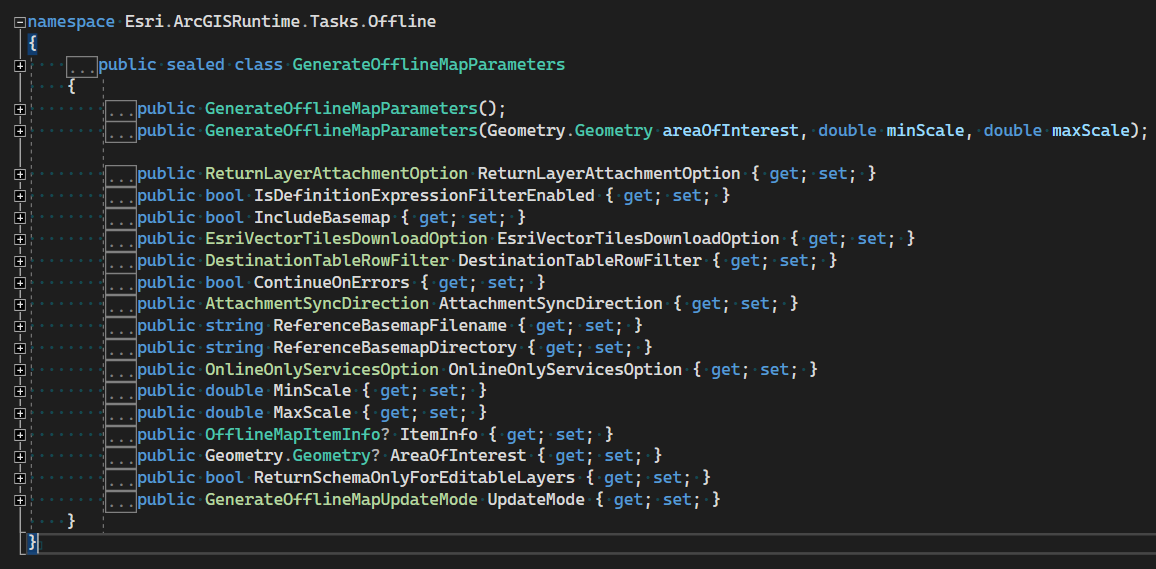Click the Geometry.Geometry type in constructor parameters
Image resolution: width=1156 pixels, height=569 pixels.
point(570,131)
